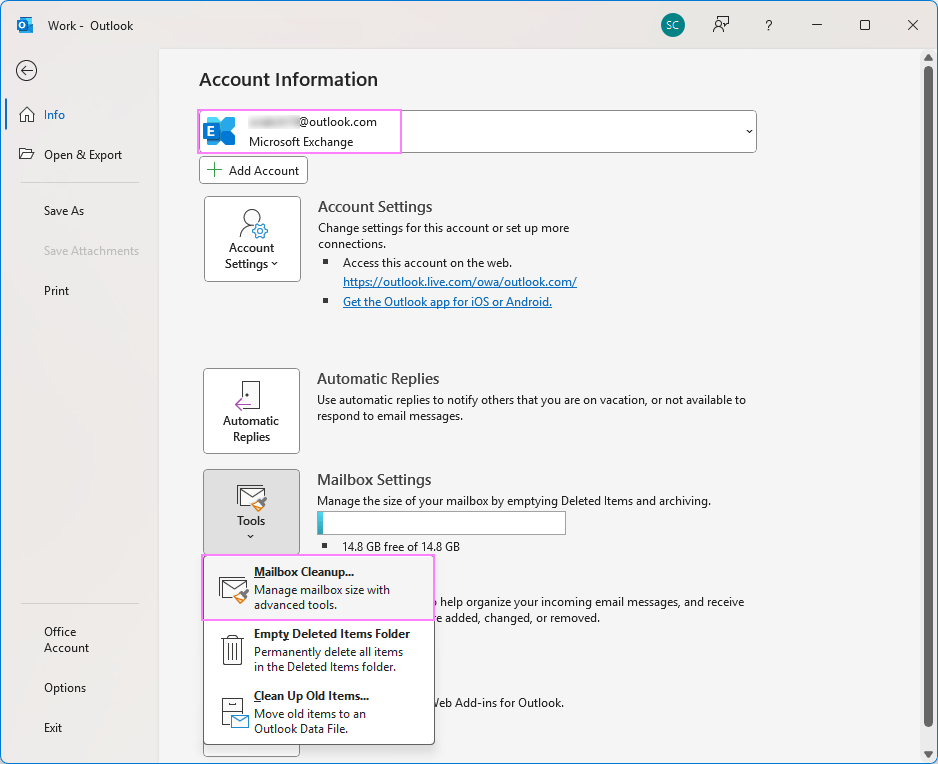This screenshot has height=764, width=938.
Task: Click the Add Account button
Action: point(254,171)
